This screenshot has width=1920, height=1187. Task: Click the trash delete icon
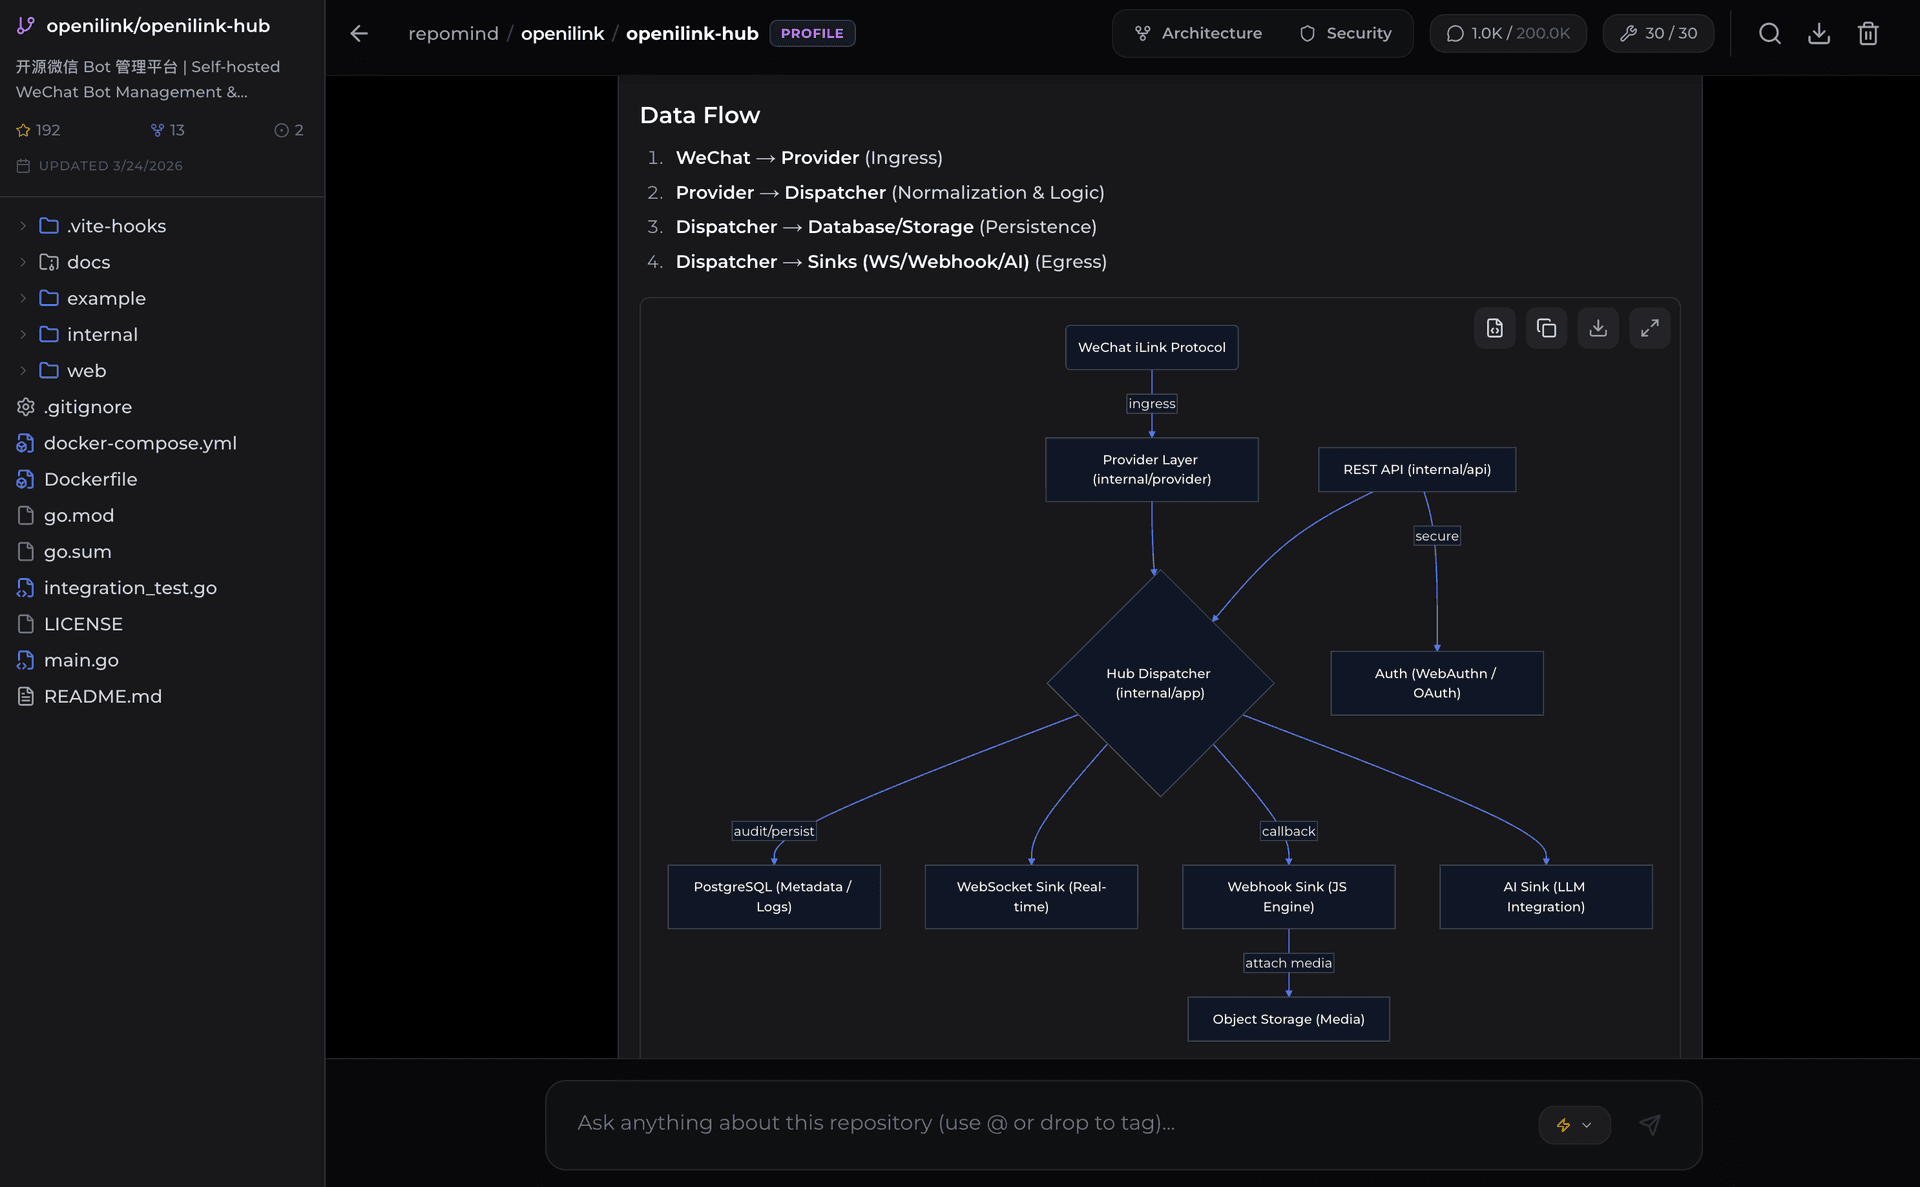coord(1868,33)
